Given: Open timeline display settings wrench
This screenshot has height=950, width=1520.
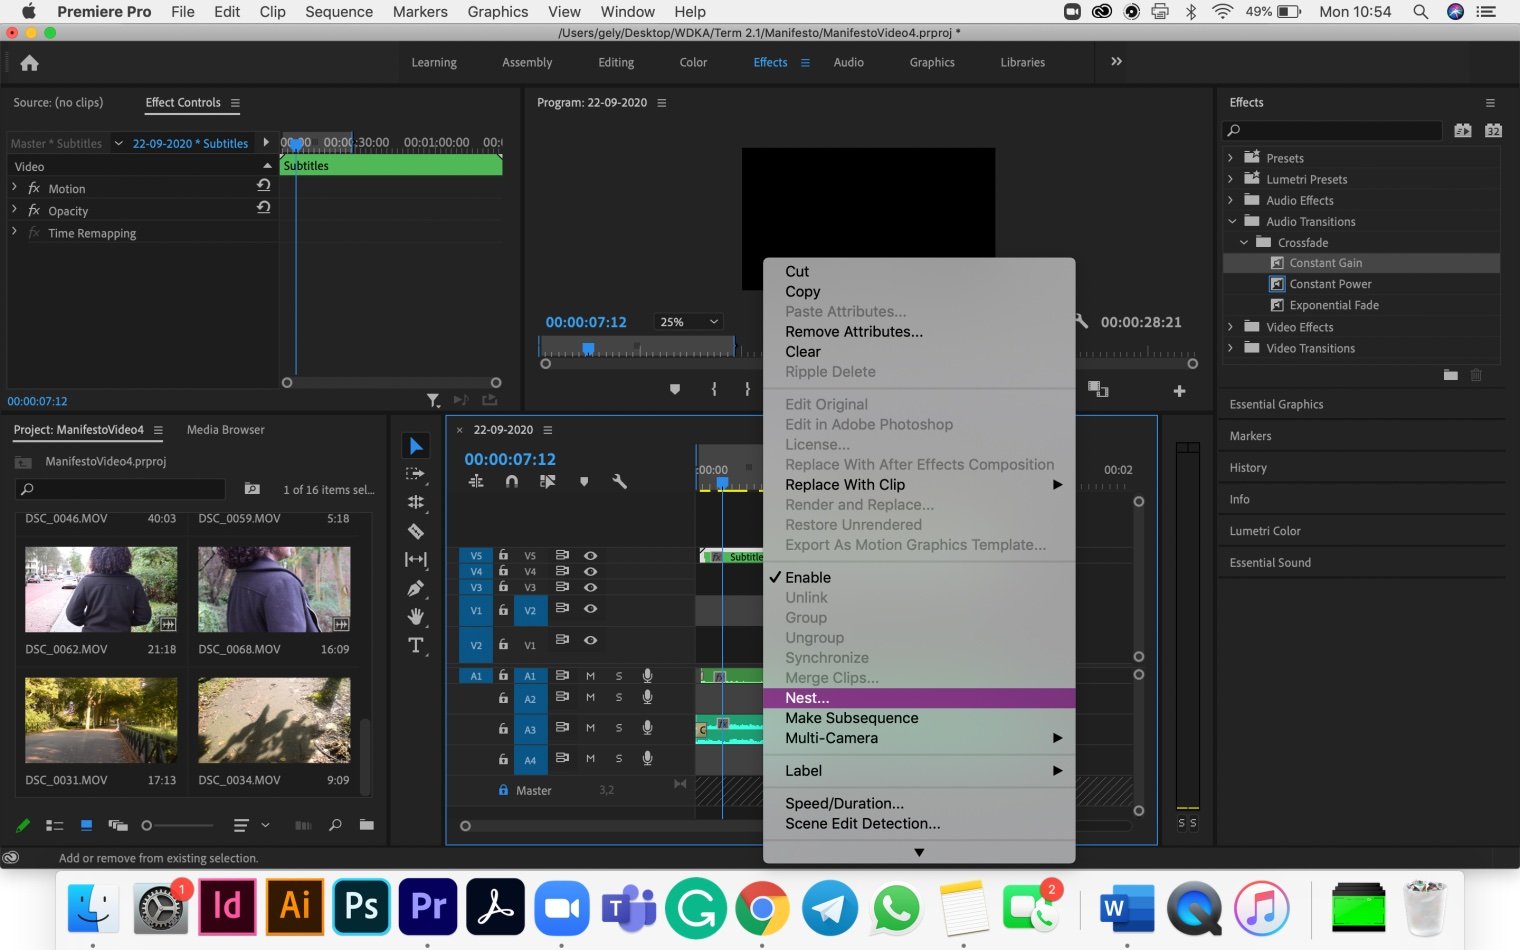Looking at the screenshot, I should coord(619,482).
